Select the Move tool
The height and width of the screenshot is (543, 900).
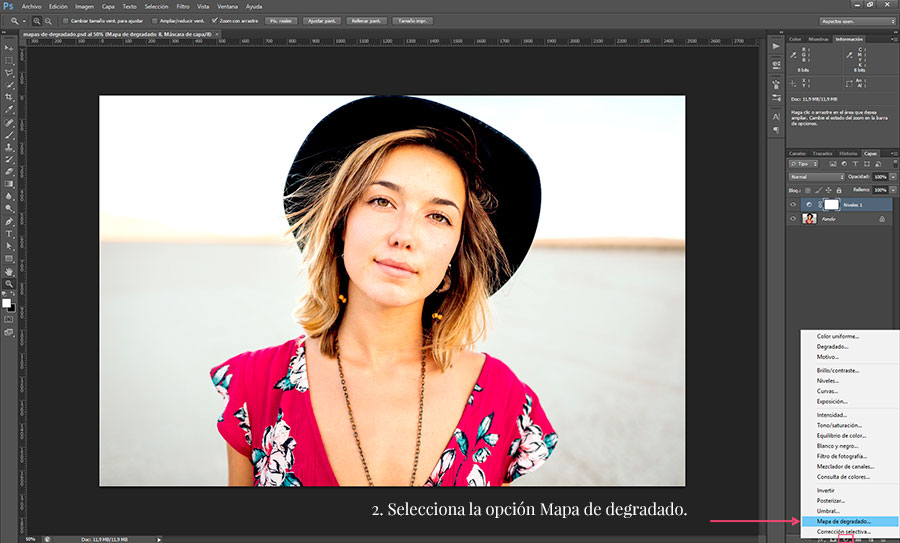click(9, 48)
